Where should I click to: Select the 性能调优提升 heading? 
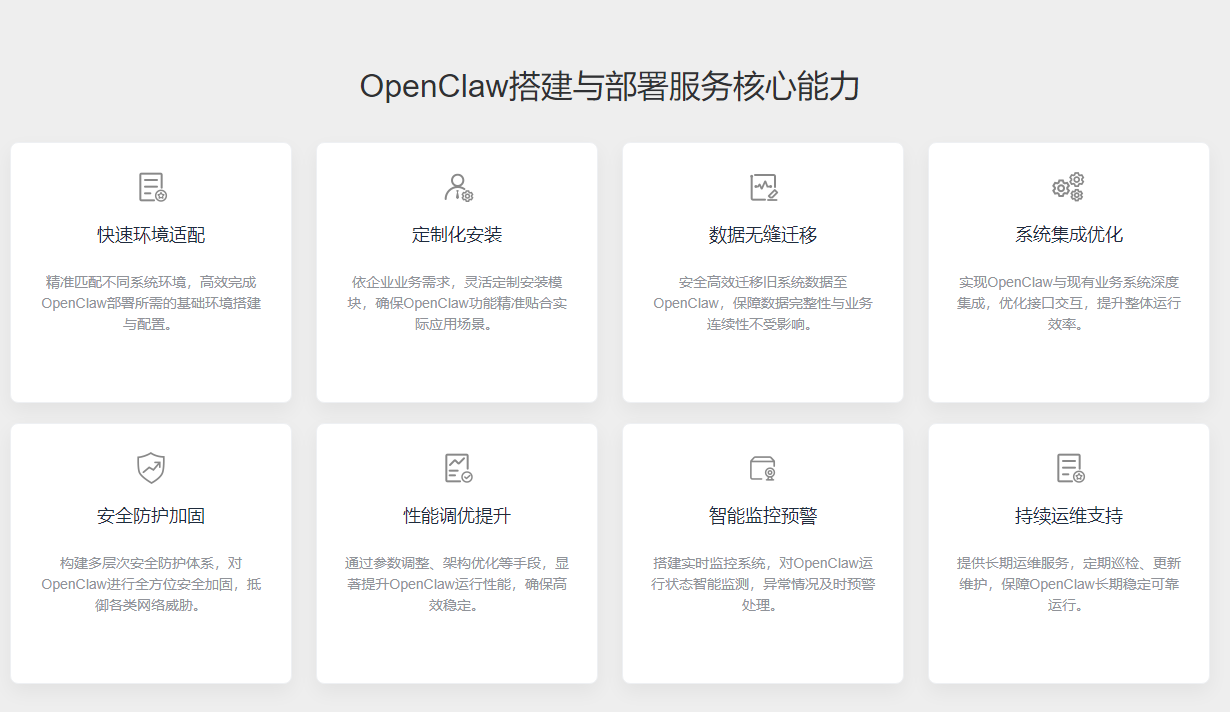(x=457, y=516)
